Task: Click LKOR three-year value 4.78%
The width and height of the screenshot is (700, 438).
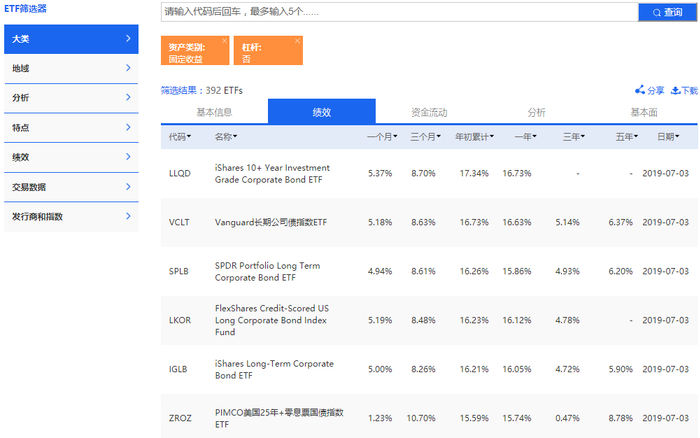Action: click(567, 320)
